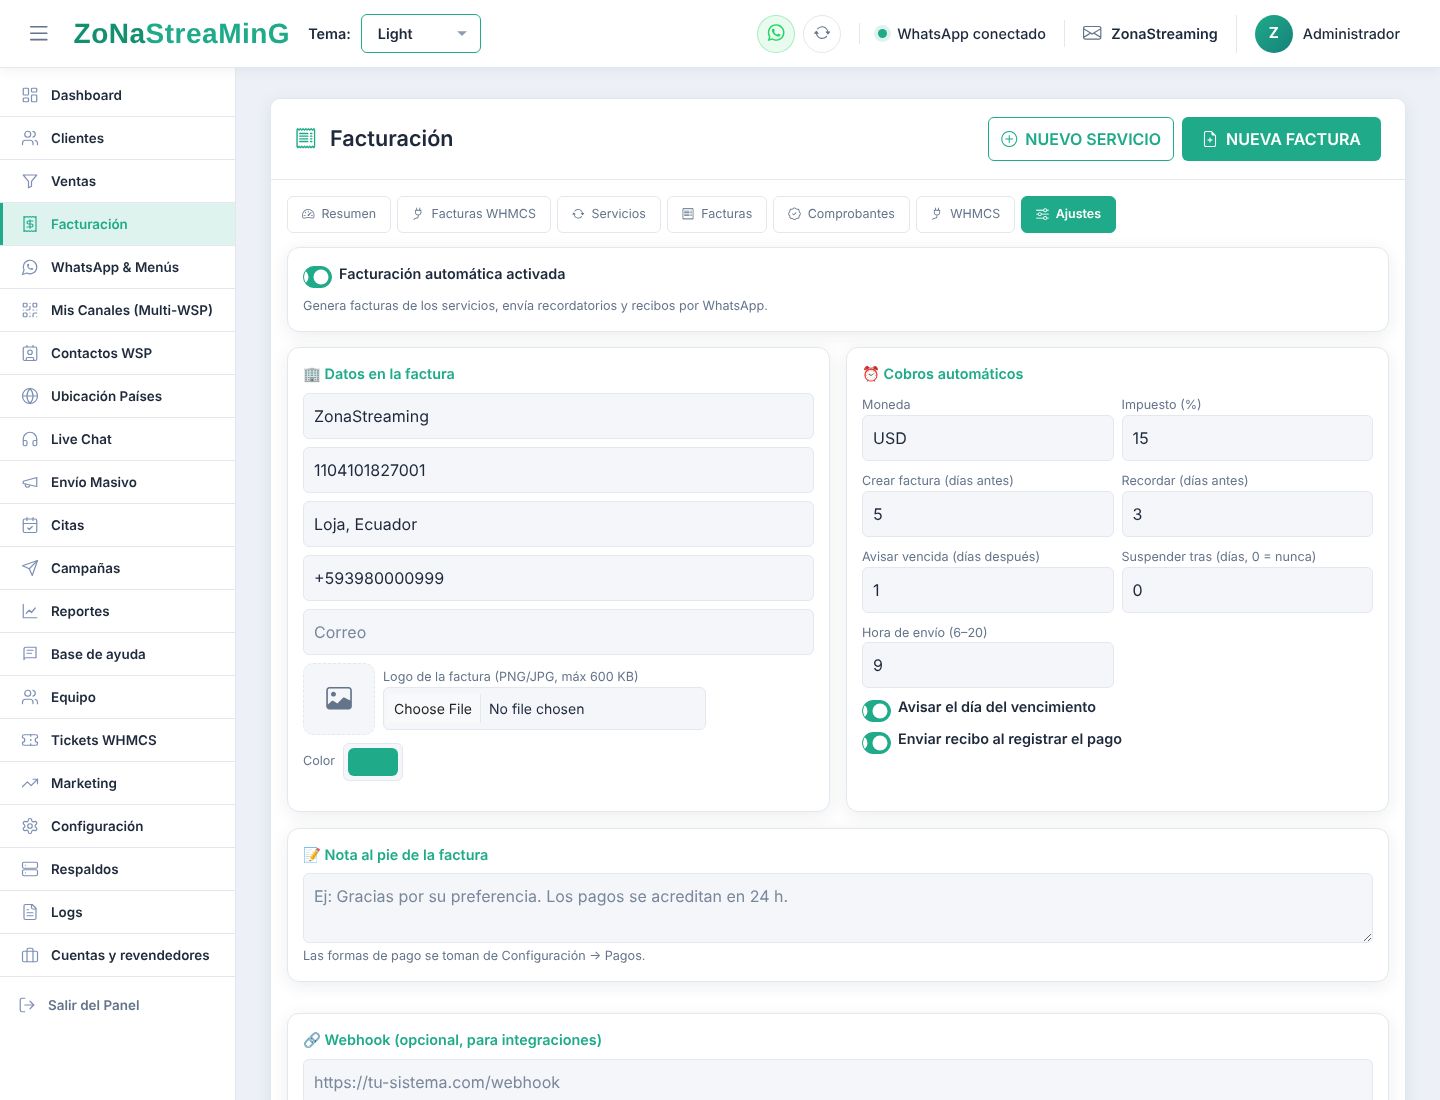Click the Ventas funnel icon
The image size is (1440, 1100).
[x=30, y=181]
